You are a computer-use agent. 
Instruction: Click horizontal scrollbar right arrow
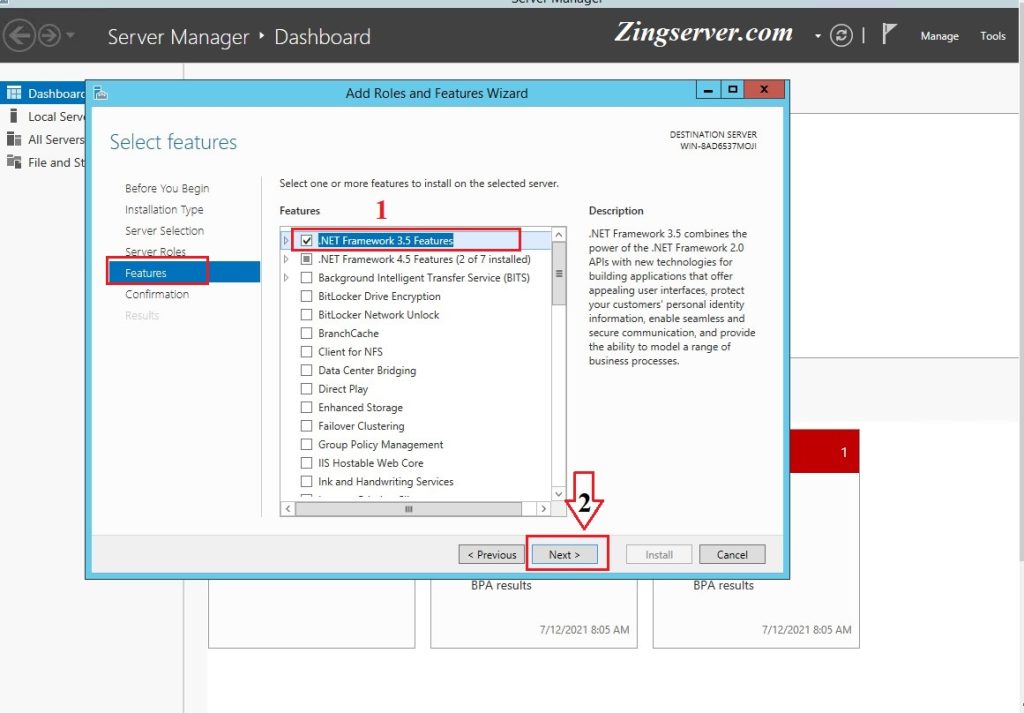(x=543, y=509)
